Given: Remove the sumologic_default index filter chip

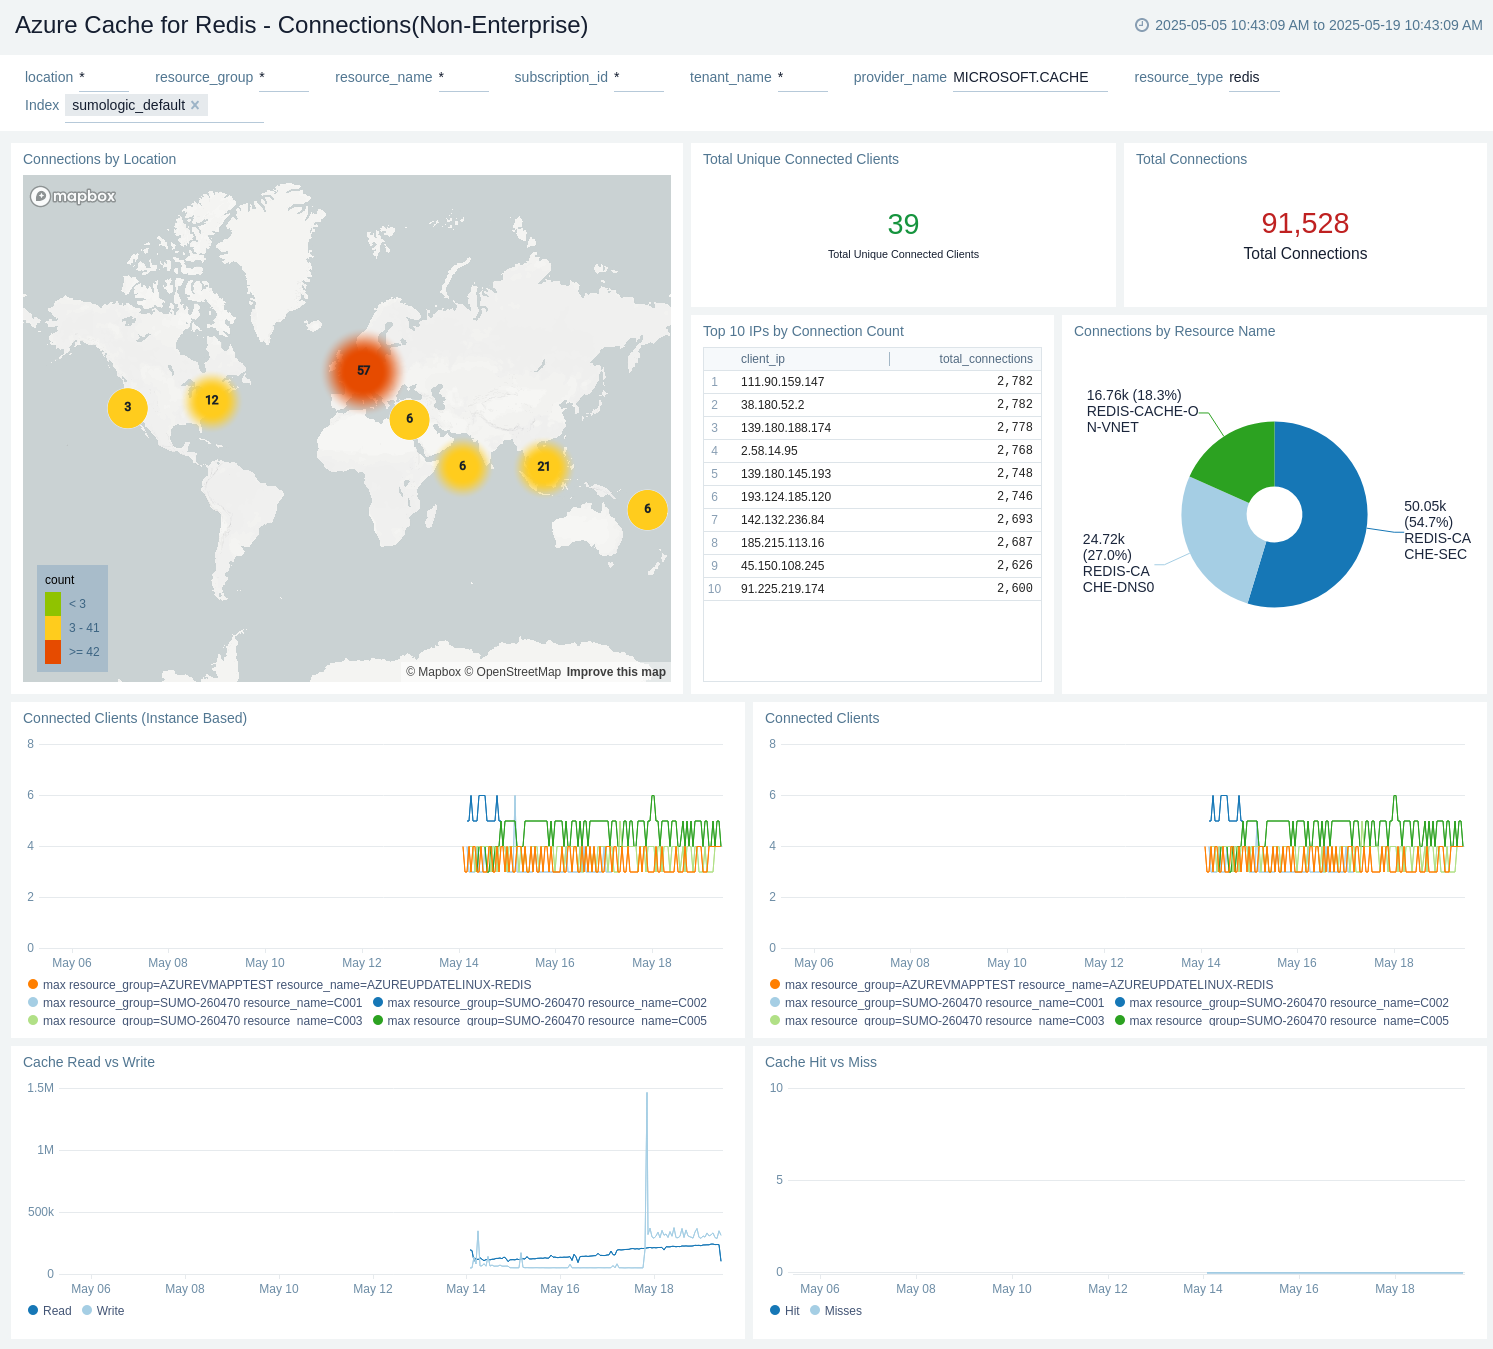Looking at the screenshot, I should coord(195,105).
